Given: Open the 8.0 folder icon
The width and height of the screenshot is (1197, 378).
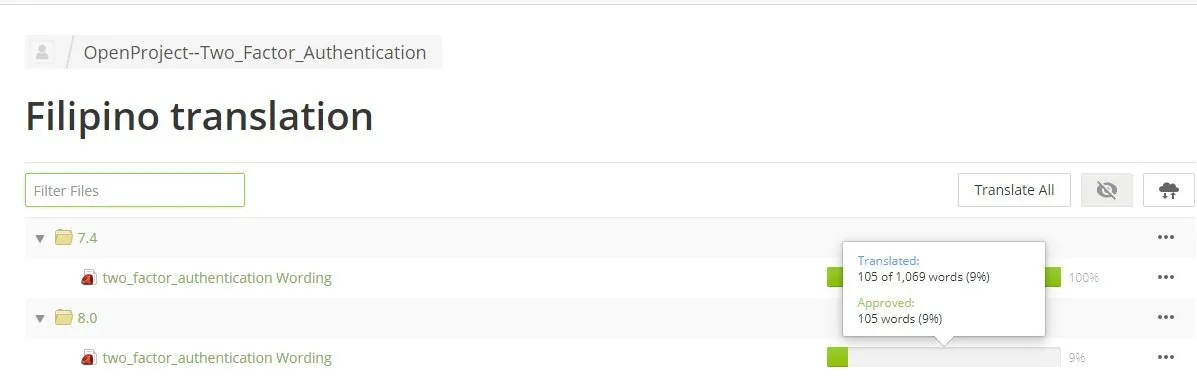Looking at the screenshot, I should pyautogui.click(x=63, y=318).
